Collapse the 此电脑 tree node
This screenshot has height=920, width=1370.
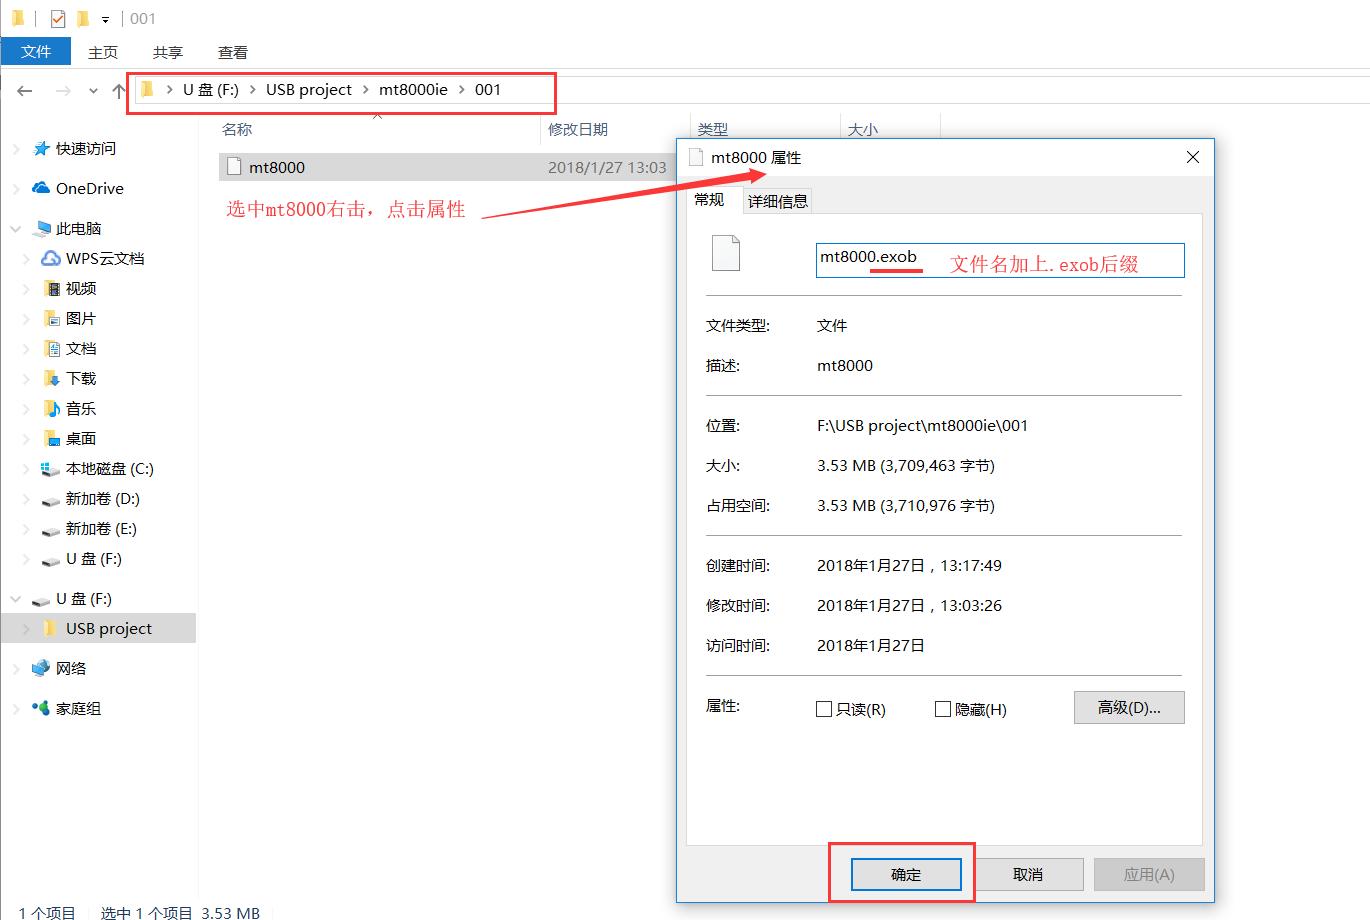[16, 228]
